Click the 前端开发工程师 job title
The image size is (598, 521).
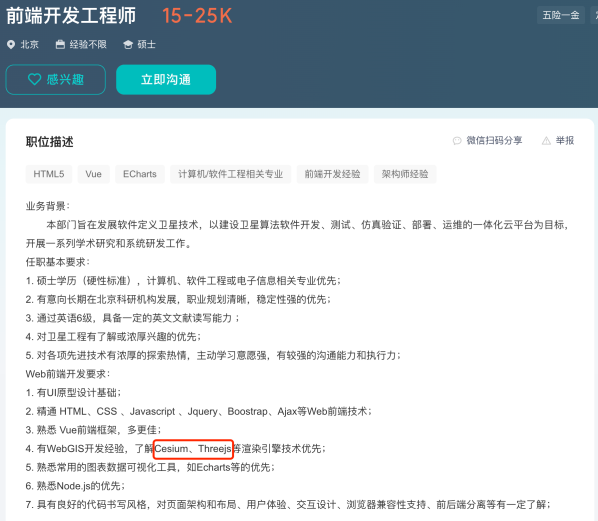71,16
